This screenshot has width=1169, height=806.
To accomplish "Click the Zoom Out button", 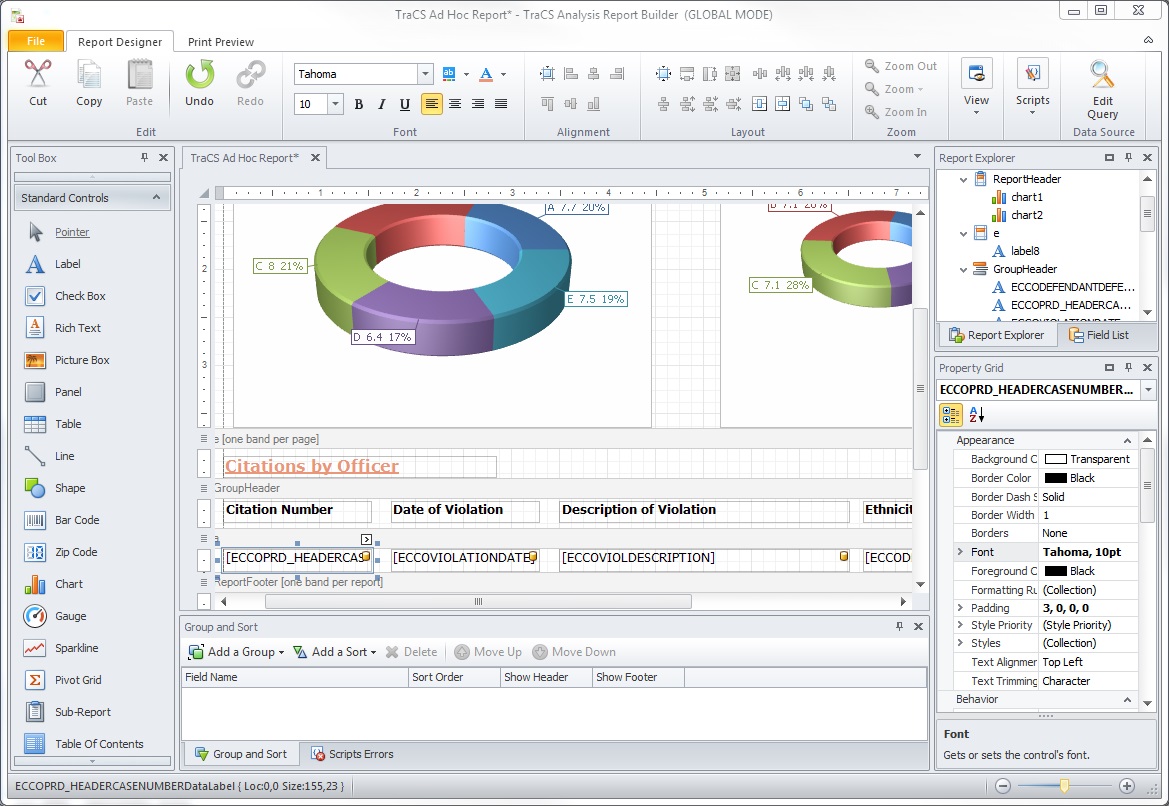I will [901, 66].
